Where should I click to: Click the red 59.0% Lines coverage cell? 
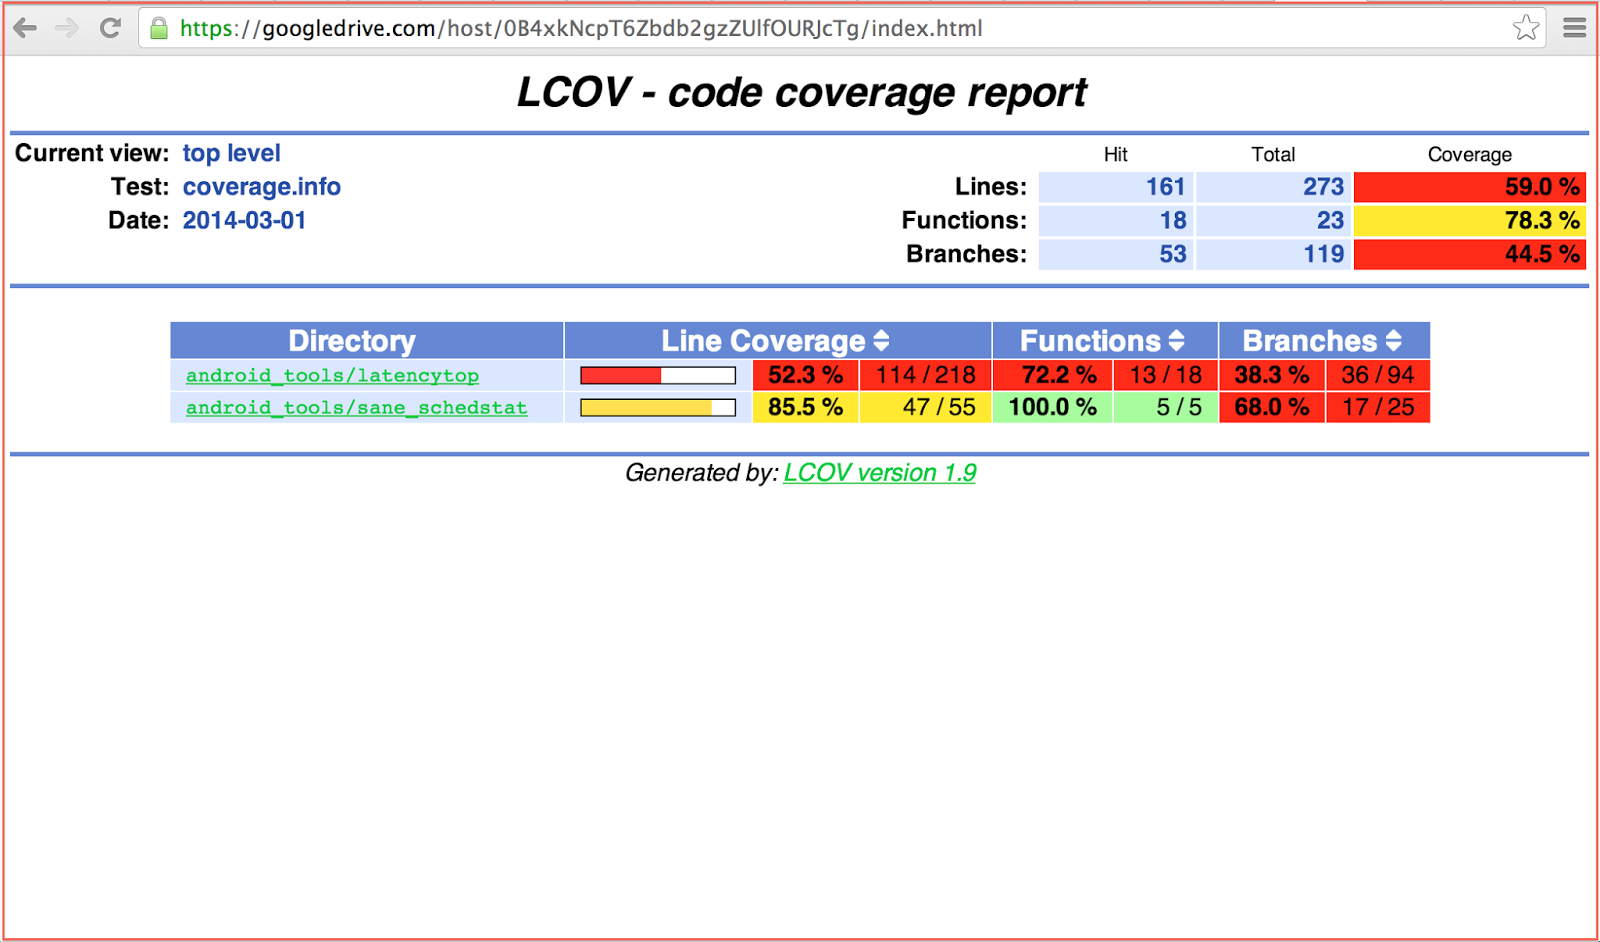point(1469,186)
